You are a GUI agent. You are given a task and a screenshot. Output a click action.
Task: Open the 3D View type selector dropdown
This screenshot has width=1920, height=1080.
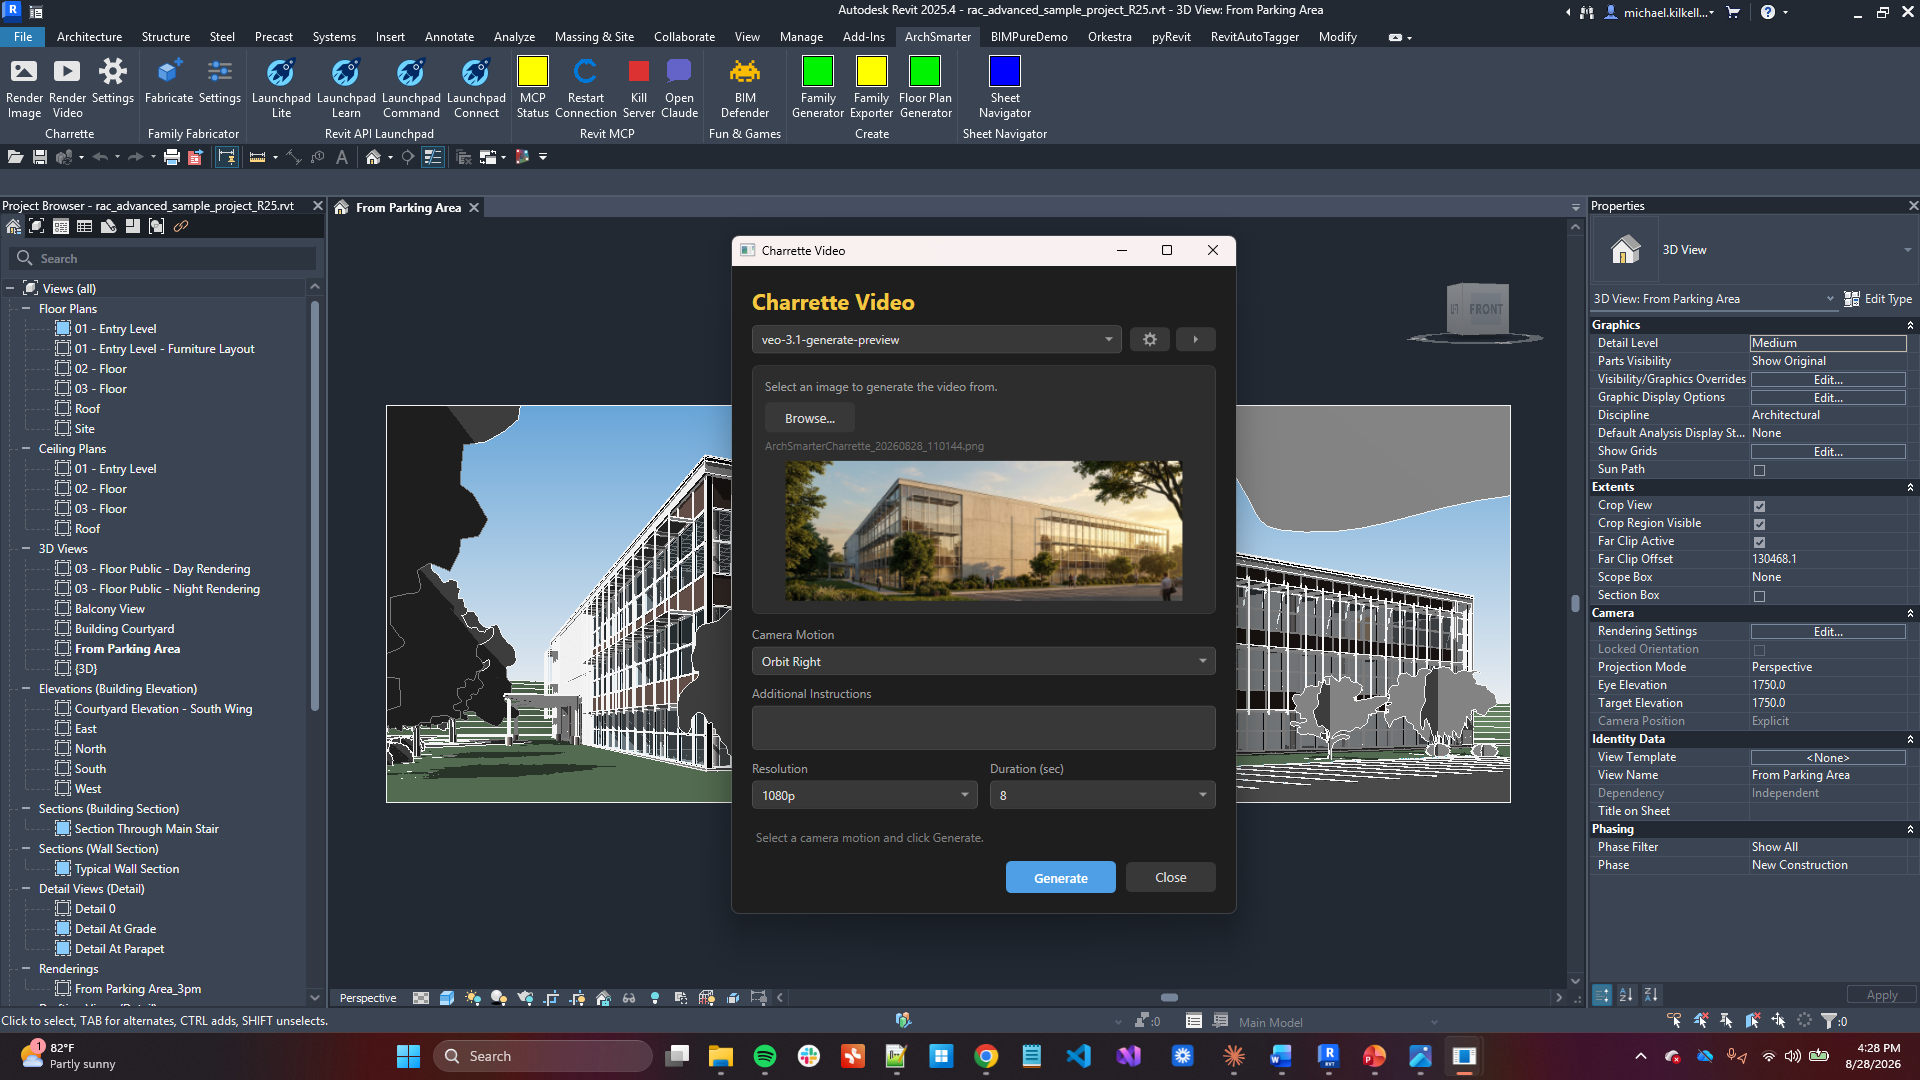coord(1907,250)
